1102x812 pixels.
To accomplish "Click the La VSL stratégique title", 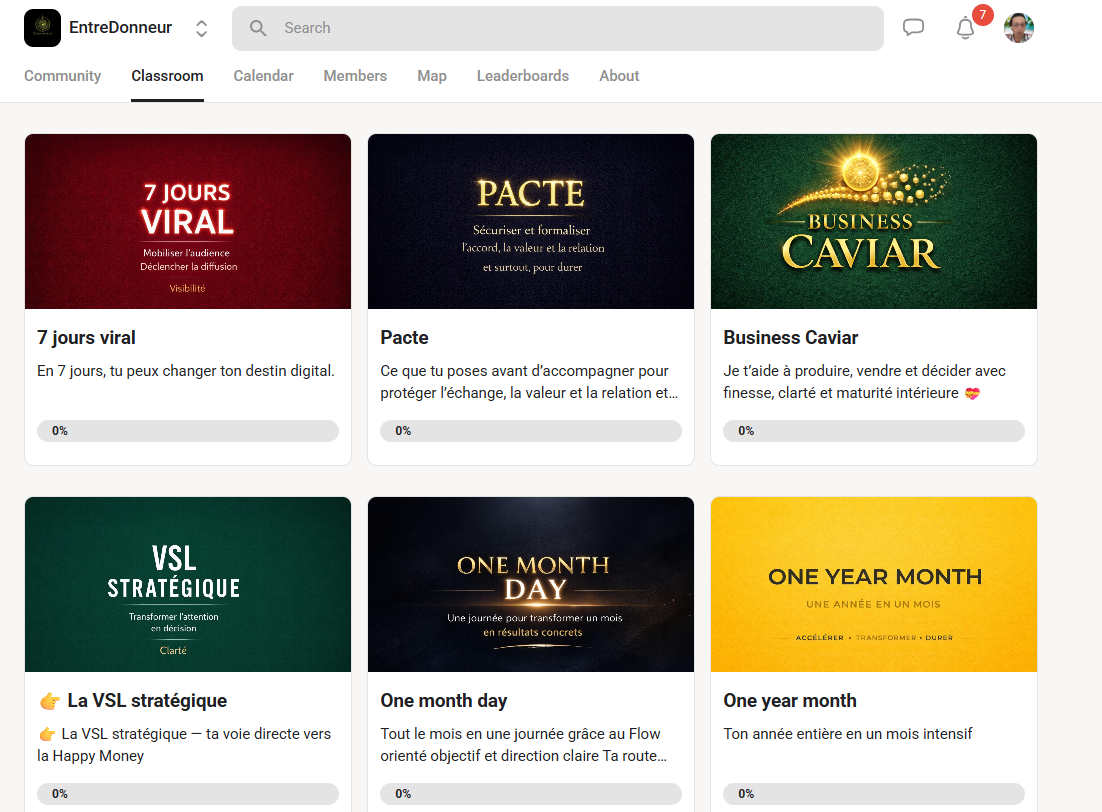I will (x=146, y=701).
